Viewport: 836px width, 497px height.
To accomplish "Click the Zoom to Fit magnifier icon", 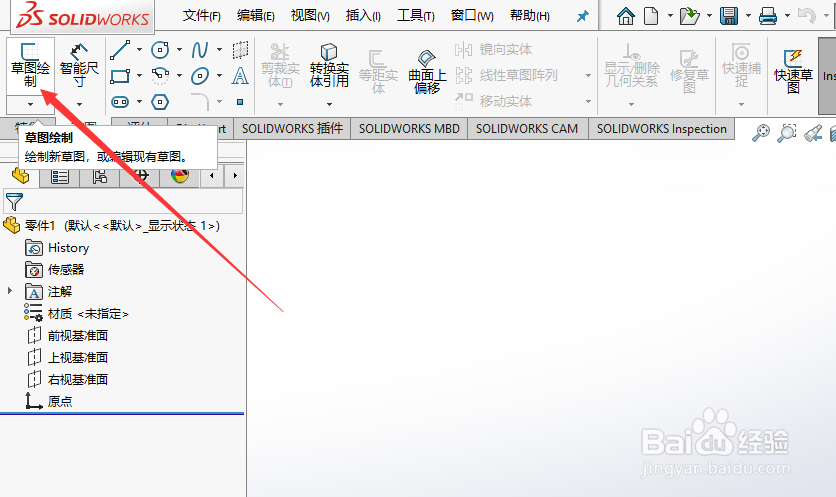I will pos(761,132).
